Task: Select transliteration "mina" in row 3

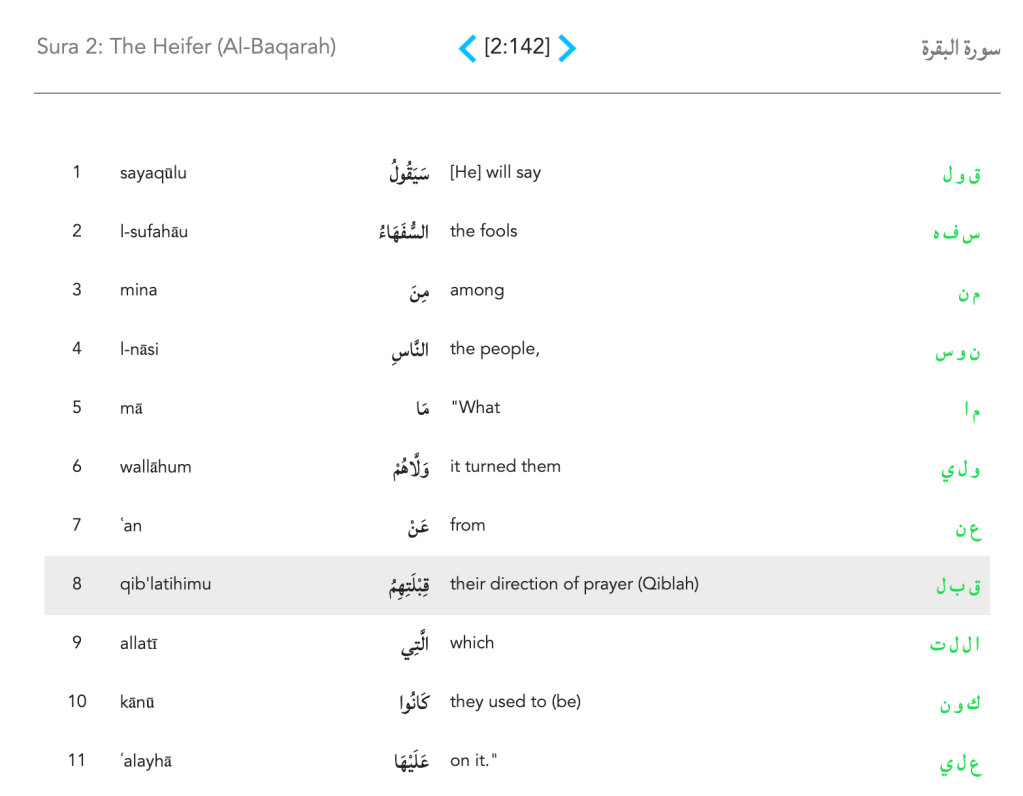Action: pyautogui.click(x=138, y=290)
